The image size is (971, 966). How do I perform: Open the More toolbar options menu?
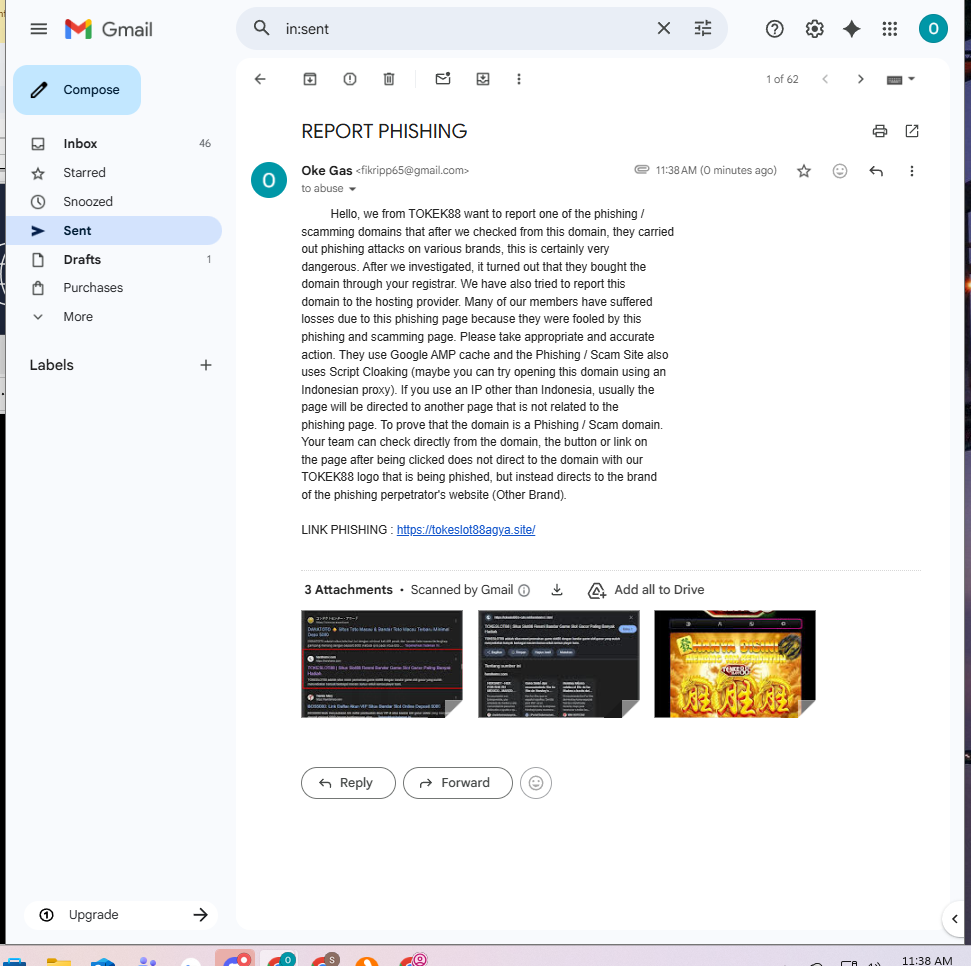pos(519,79)
